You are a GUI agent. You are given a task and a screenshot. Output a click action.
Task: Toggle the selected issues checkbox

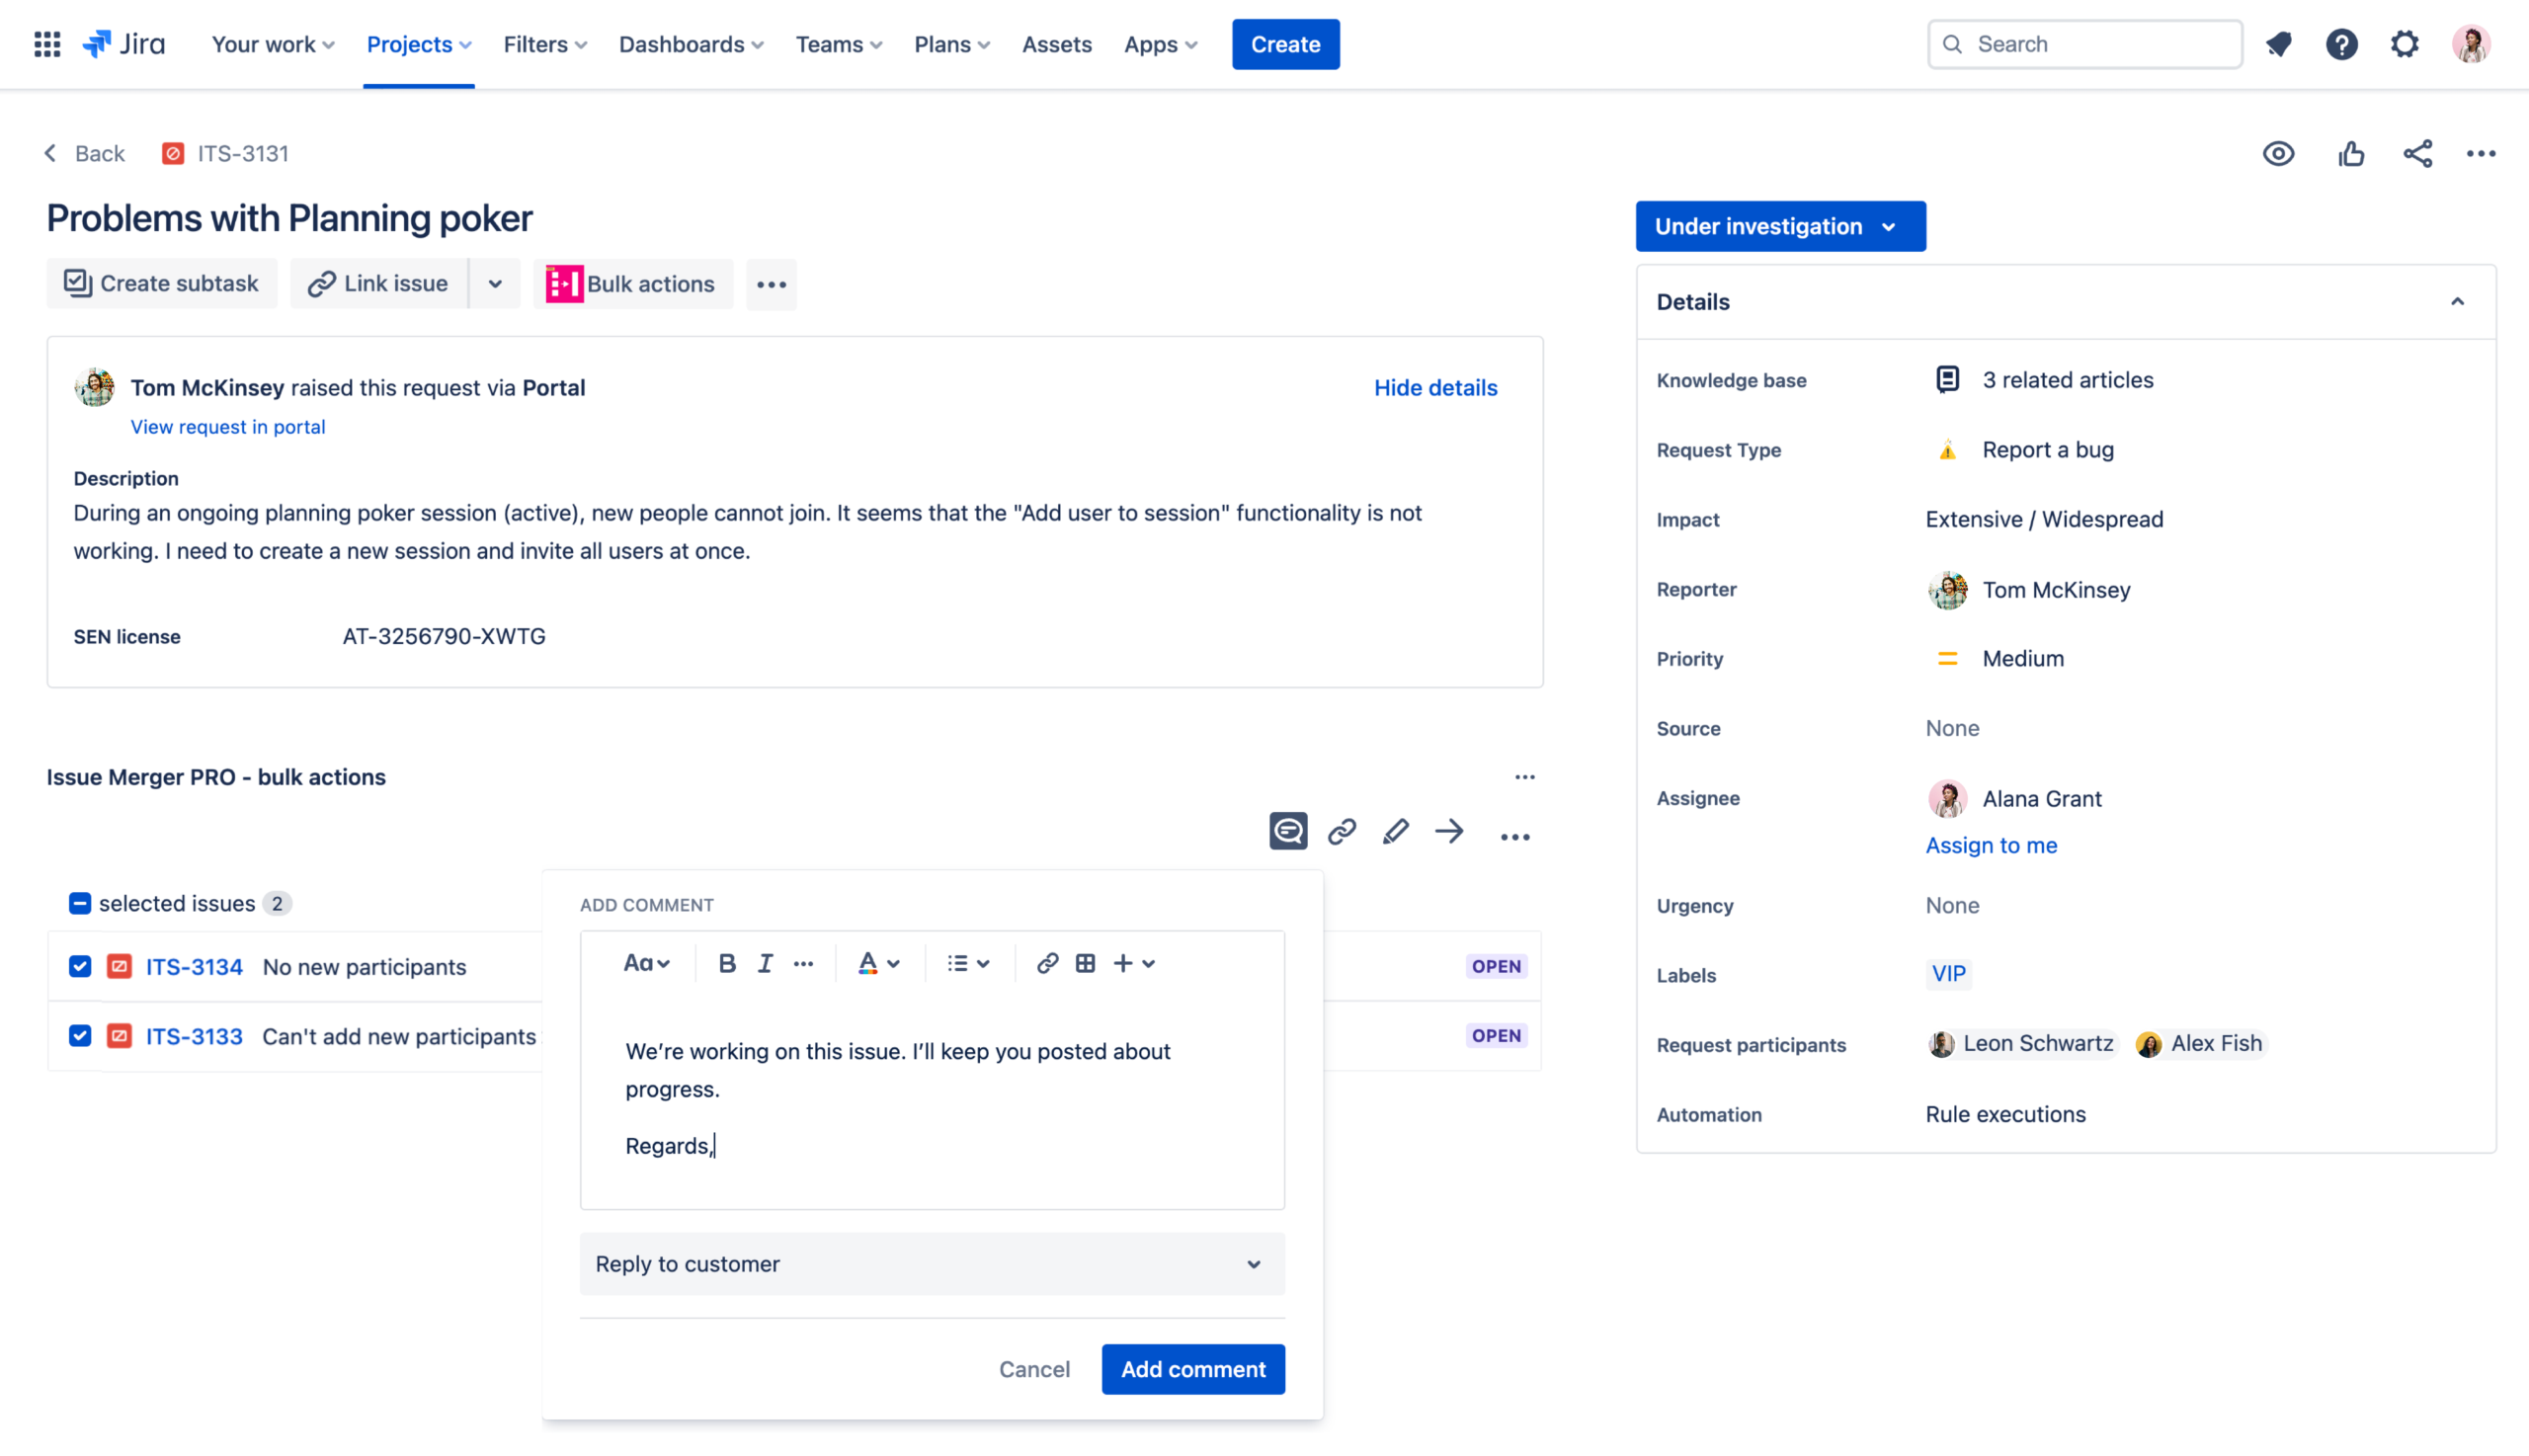point(80,903)
